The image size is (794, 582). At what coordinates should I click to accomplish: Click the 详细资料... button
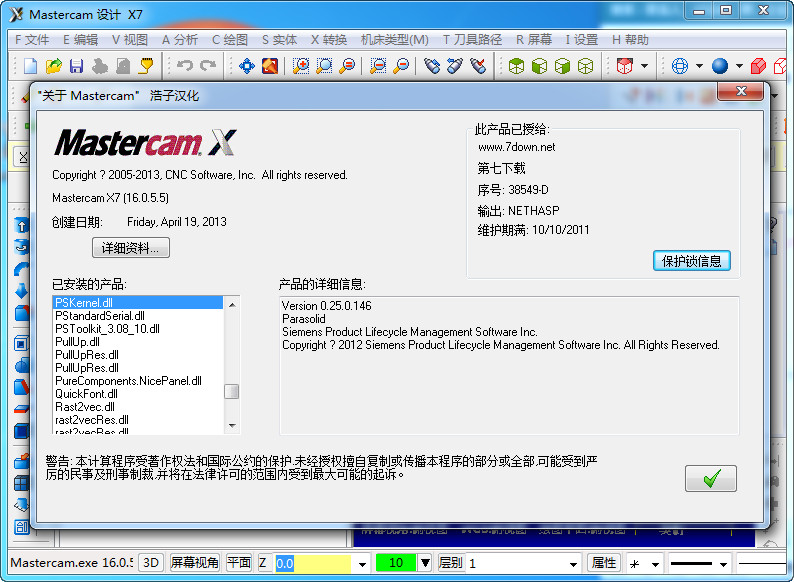tap(131, 248)
